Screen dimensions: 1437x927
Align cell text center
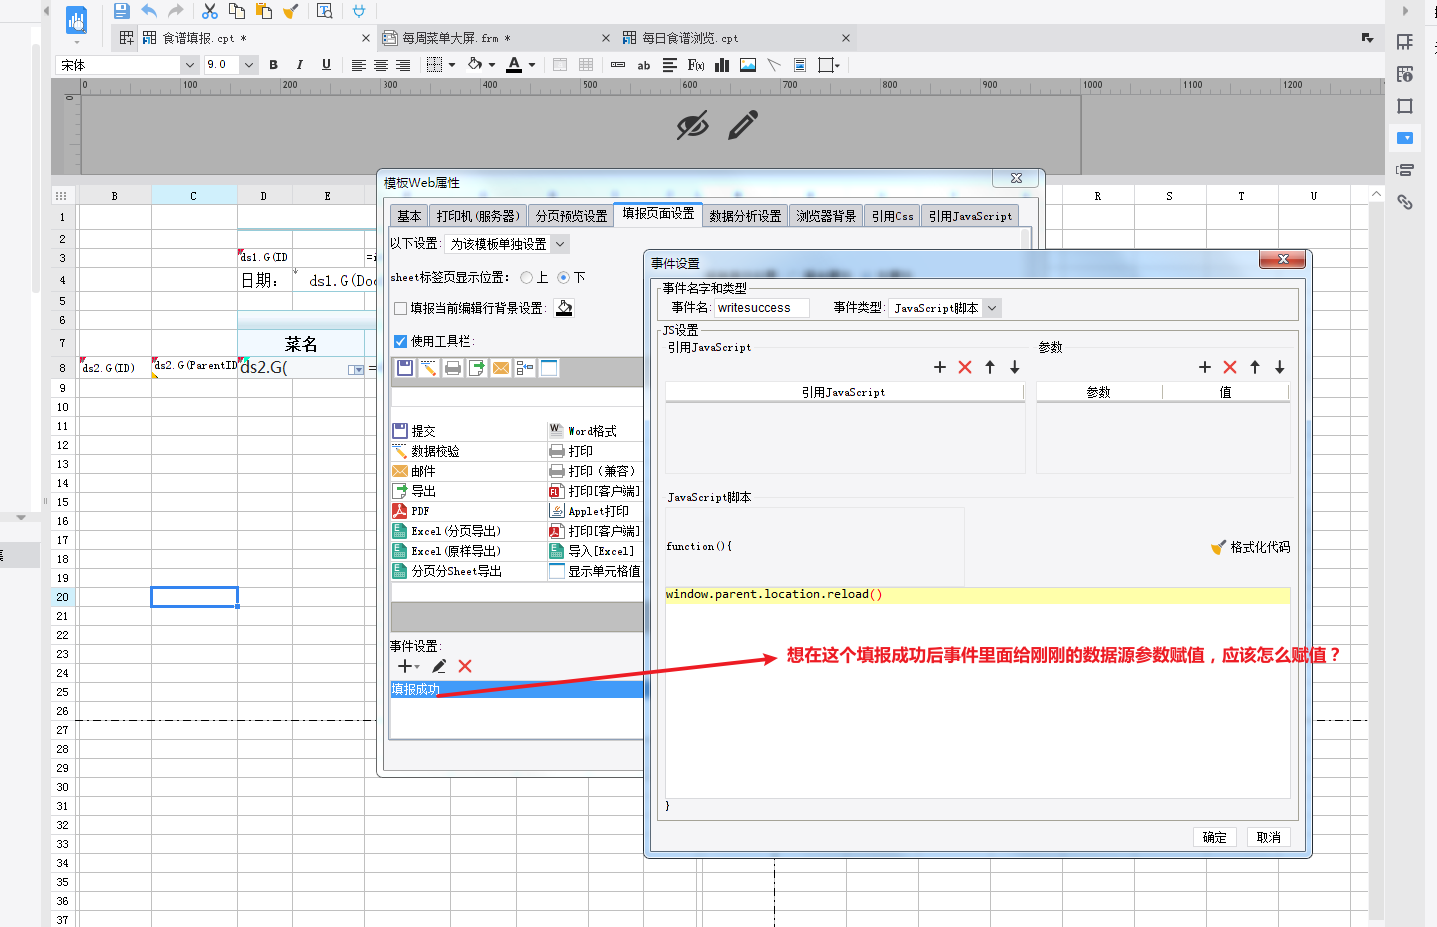click(x=381, y=65)
